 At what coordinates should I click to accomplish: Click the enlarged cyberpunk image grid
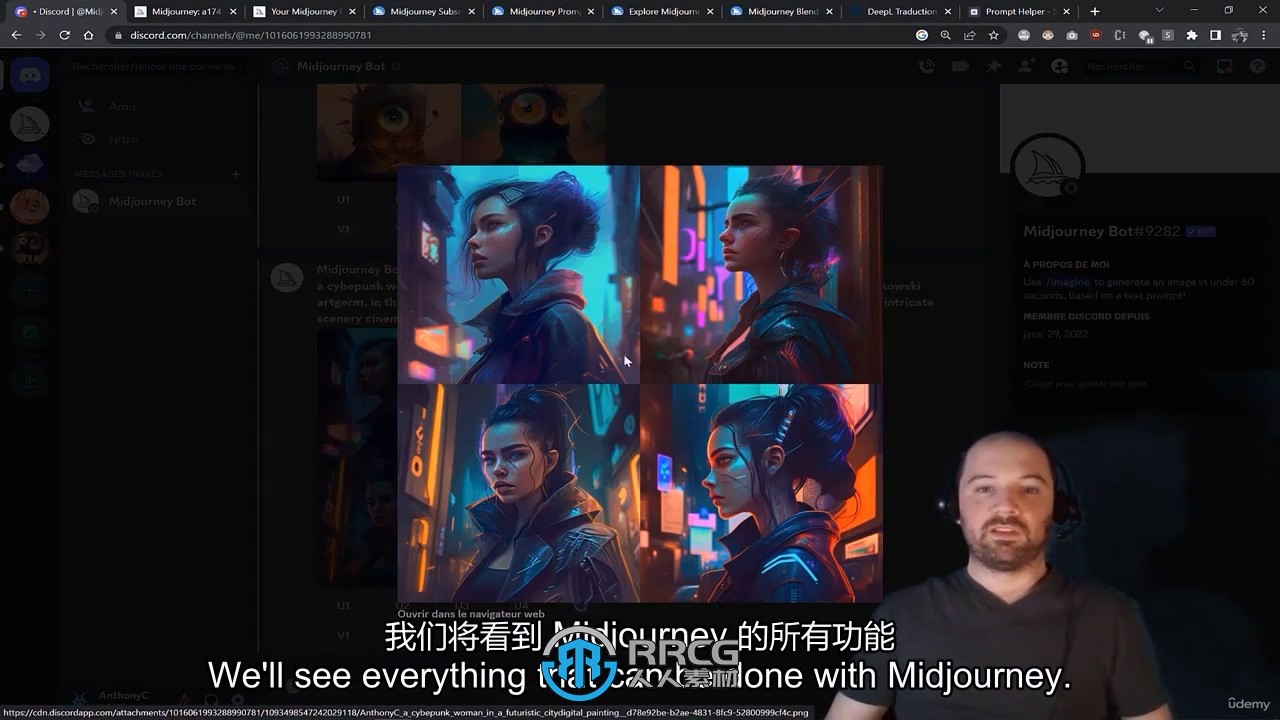[x=640, y=384]
